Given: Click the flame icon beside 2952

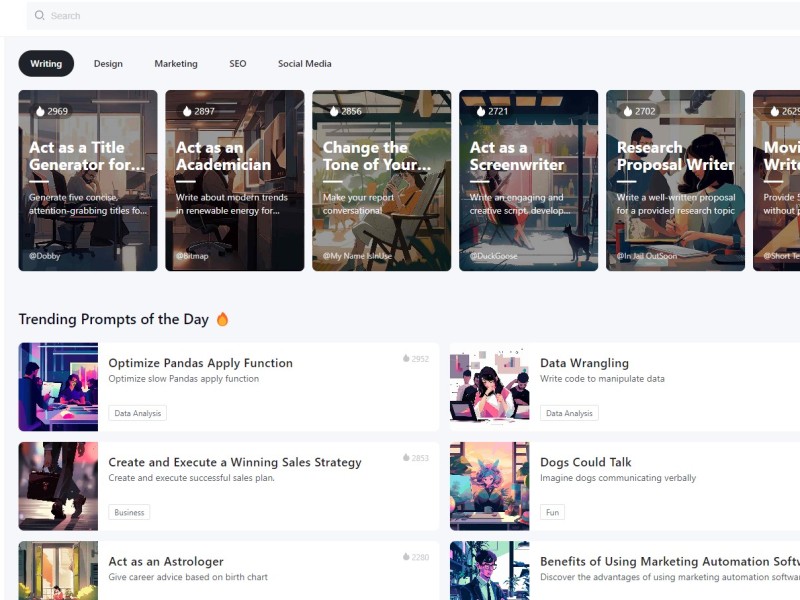Looking at the screenshot, I should click(x=406, y=358).
